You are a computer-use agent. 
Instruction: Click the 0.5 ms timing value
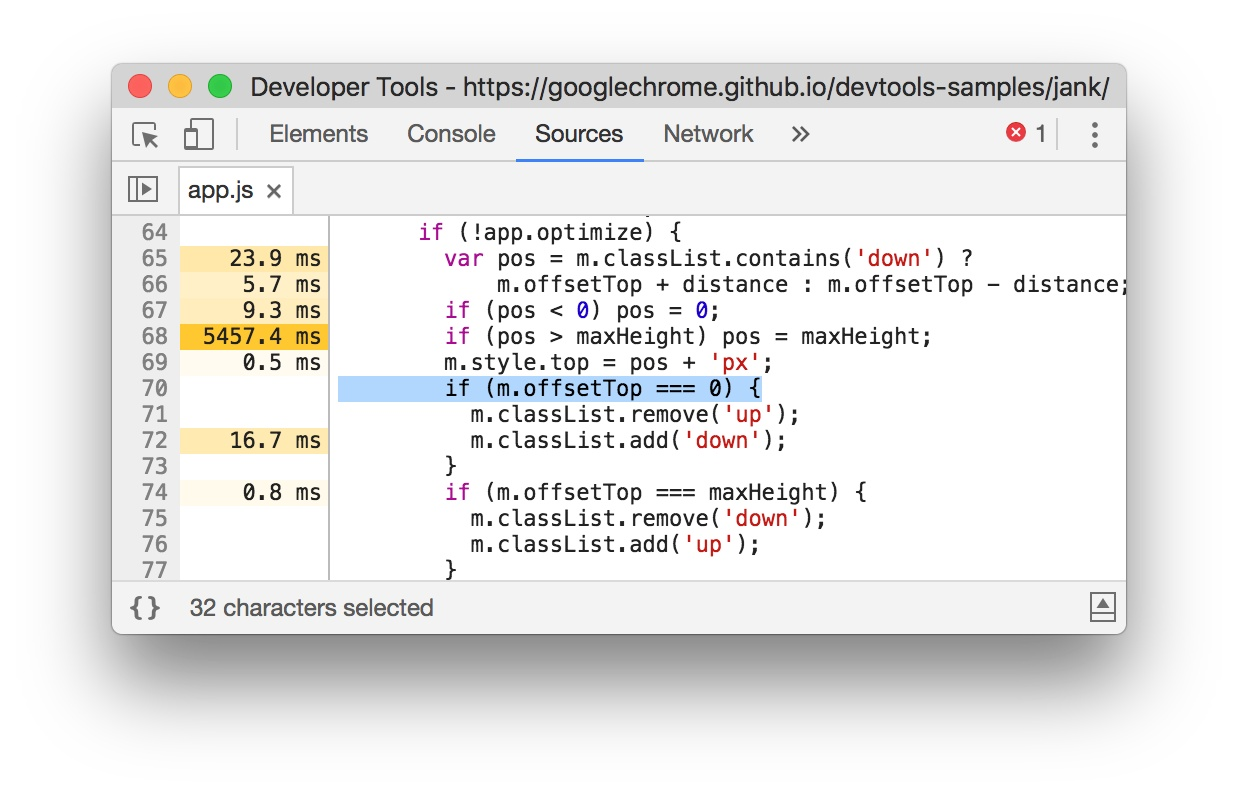(x=282, y=362)
